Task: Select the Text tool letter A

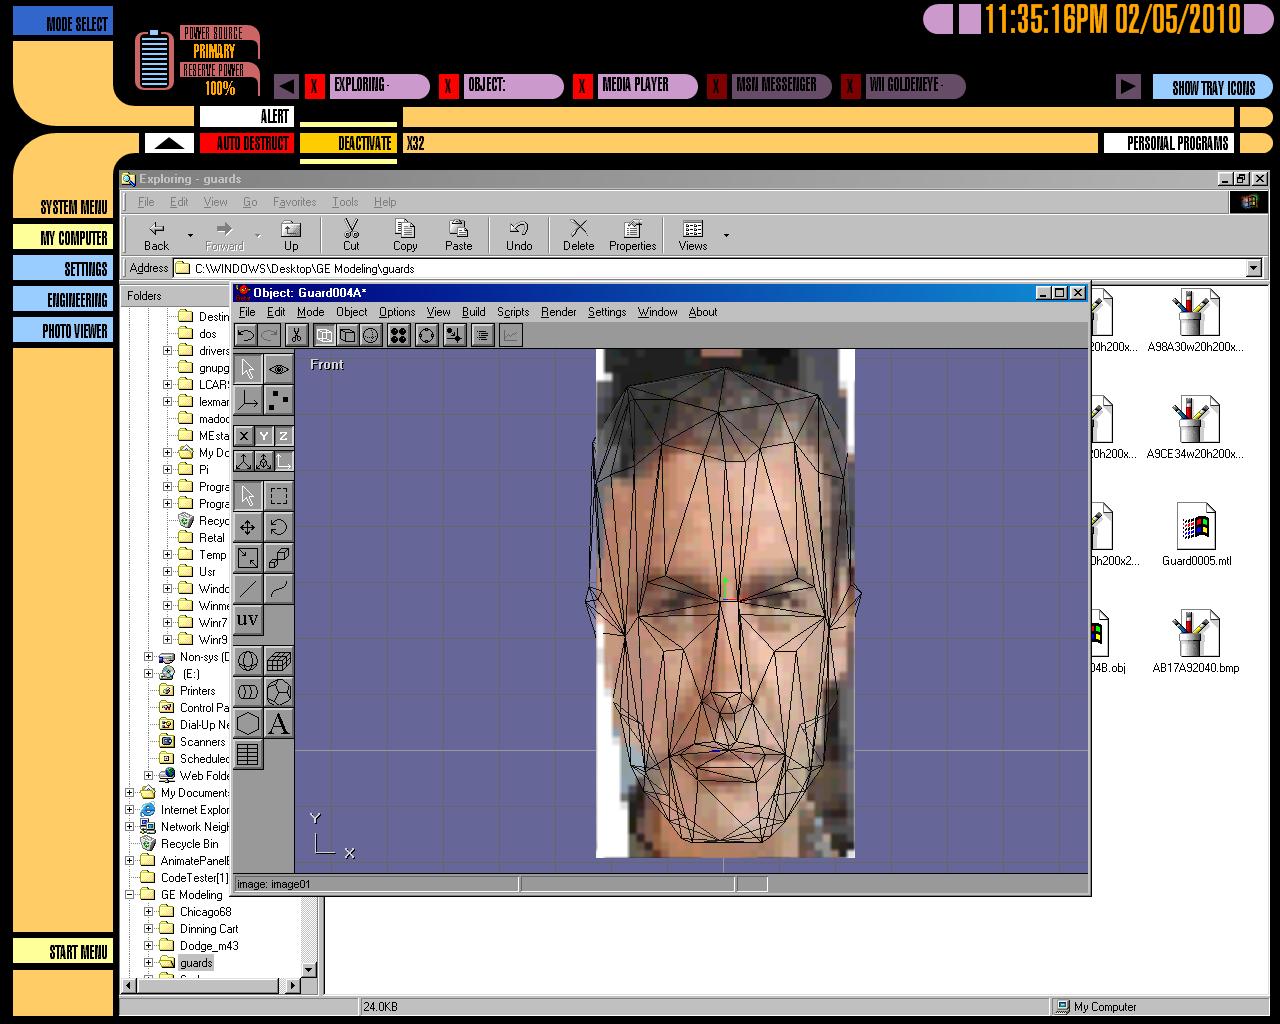Action: (279, 723)
